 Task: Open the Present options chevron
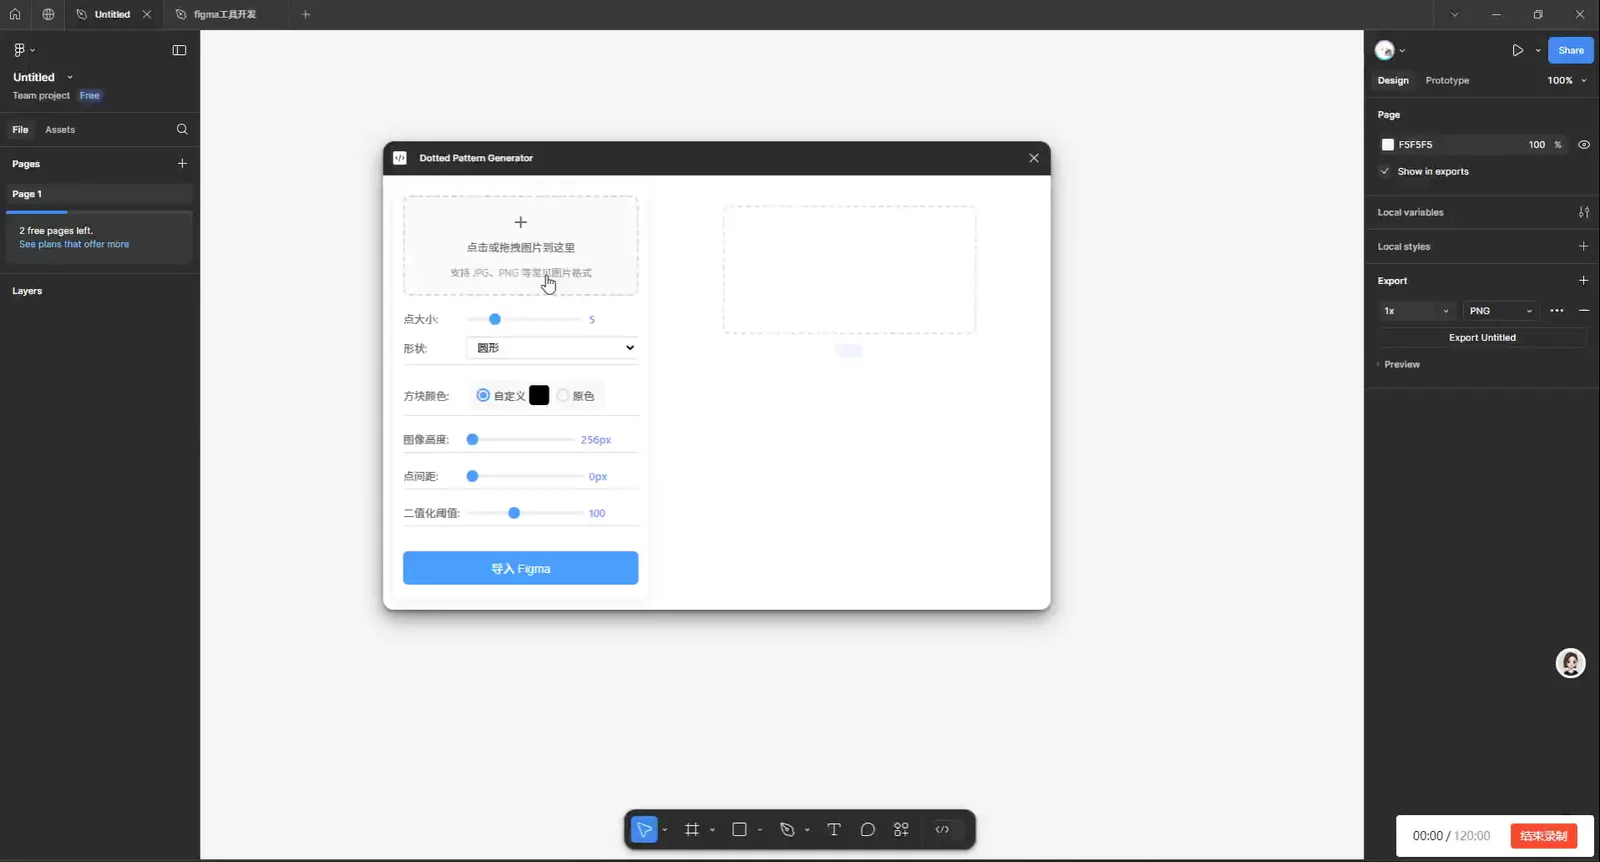(x=1538, y=50)
